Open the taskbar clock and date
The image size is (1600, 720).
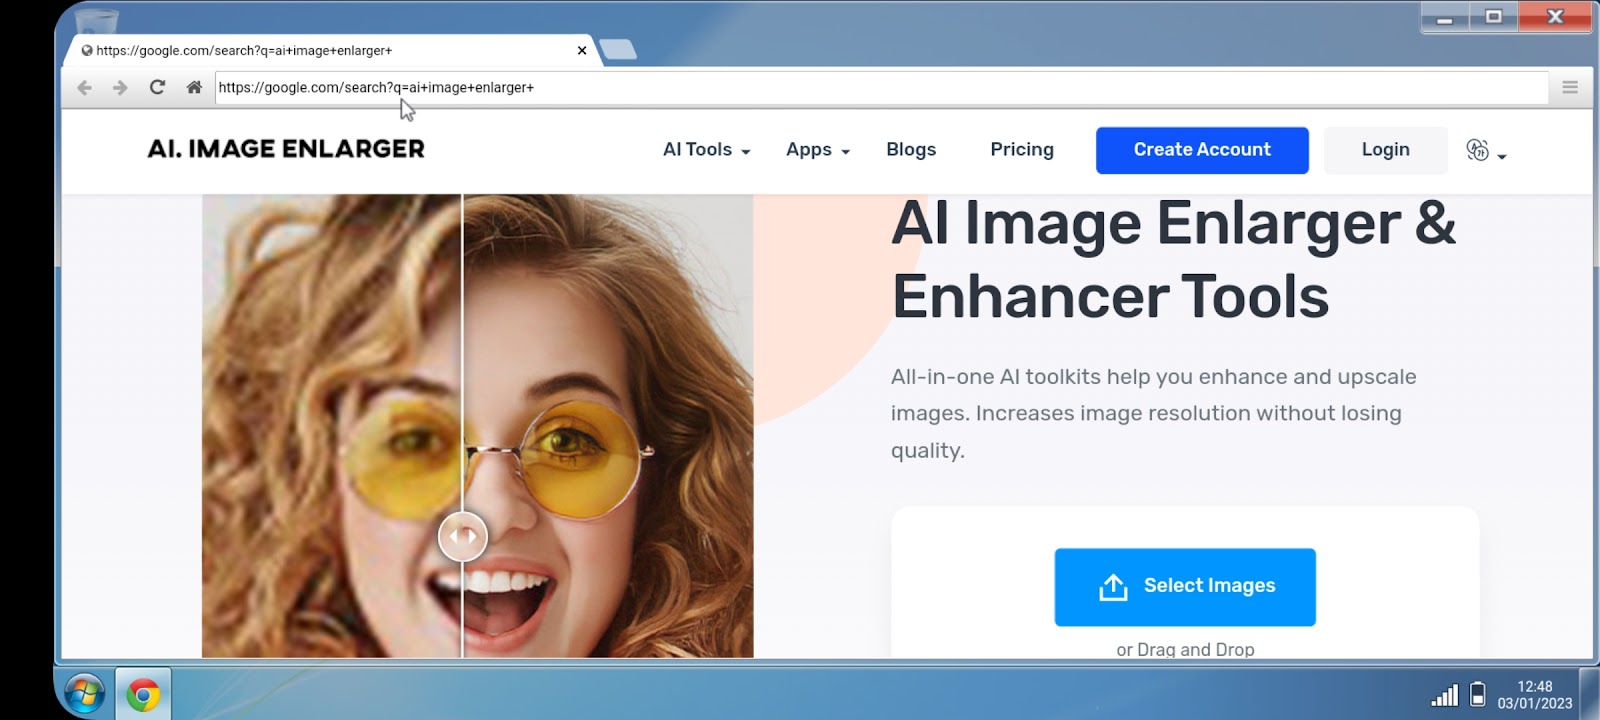click(x=1535, y=695)
